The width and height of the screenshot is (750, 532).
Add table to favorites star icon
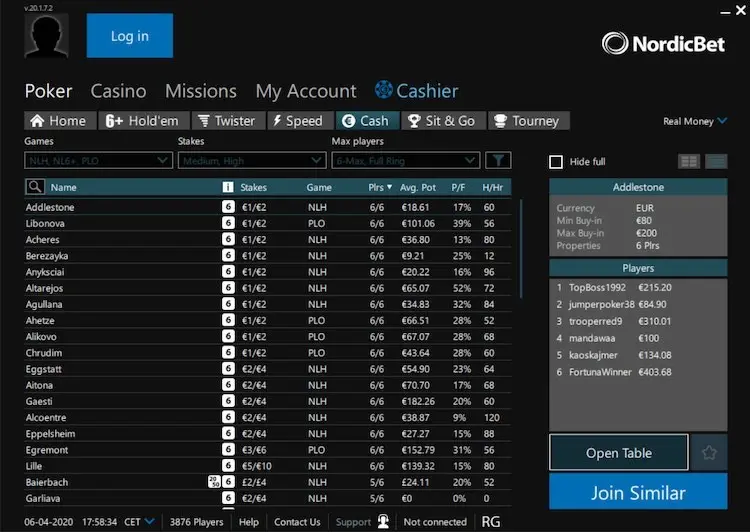click(709, 453)
